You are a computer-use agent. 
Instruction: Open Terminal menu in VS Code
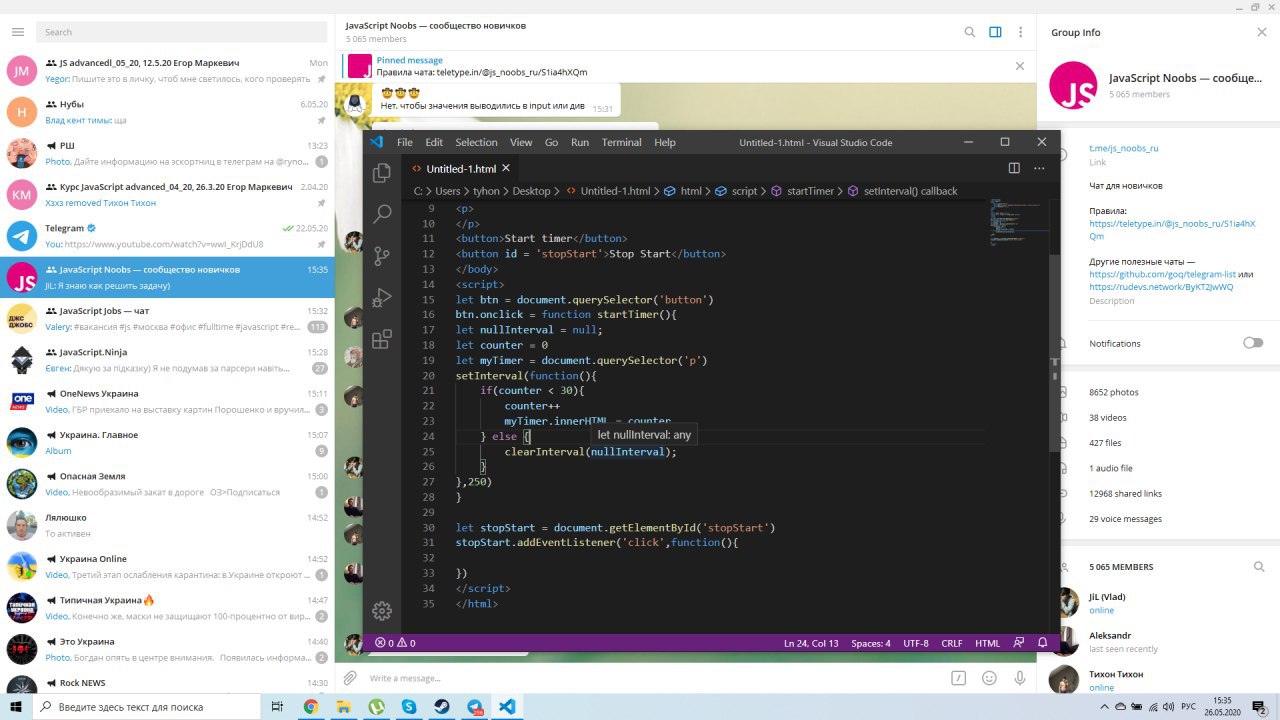[621, 142]
